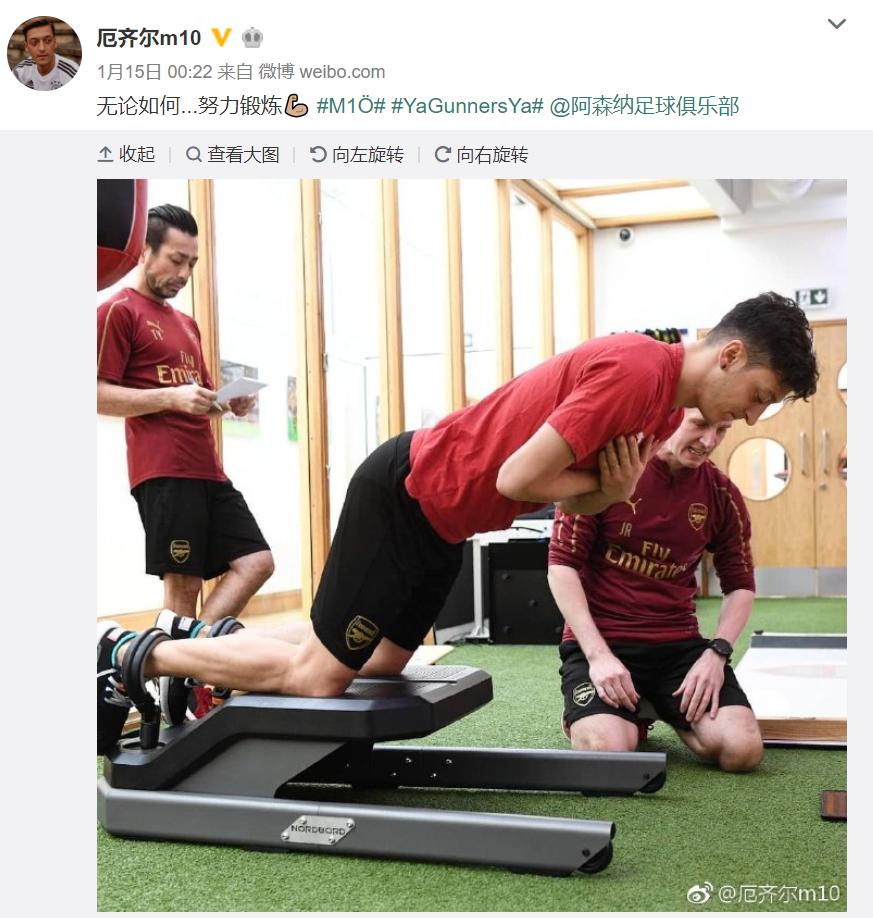Open the 1月15日 00:22 timestamp link
Viewport: 873px width, 918px height.
pyautogui.click(x=155, y=72)
